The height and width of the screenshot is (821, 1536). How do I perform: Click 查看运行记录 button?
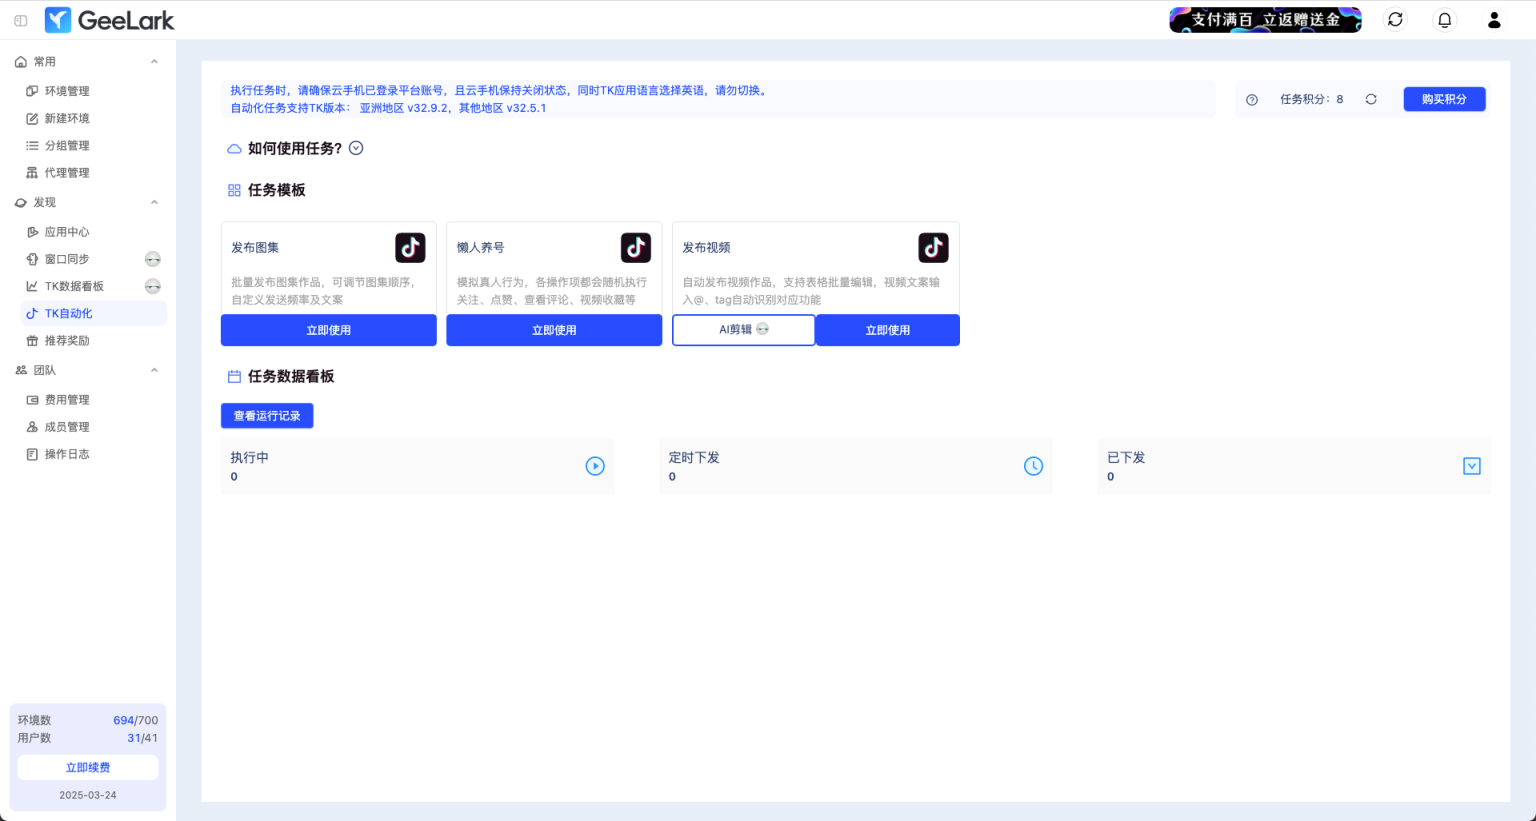point(267,416)
